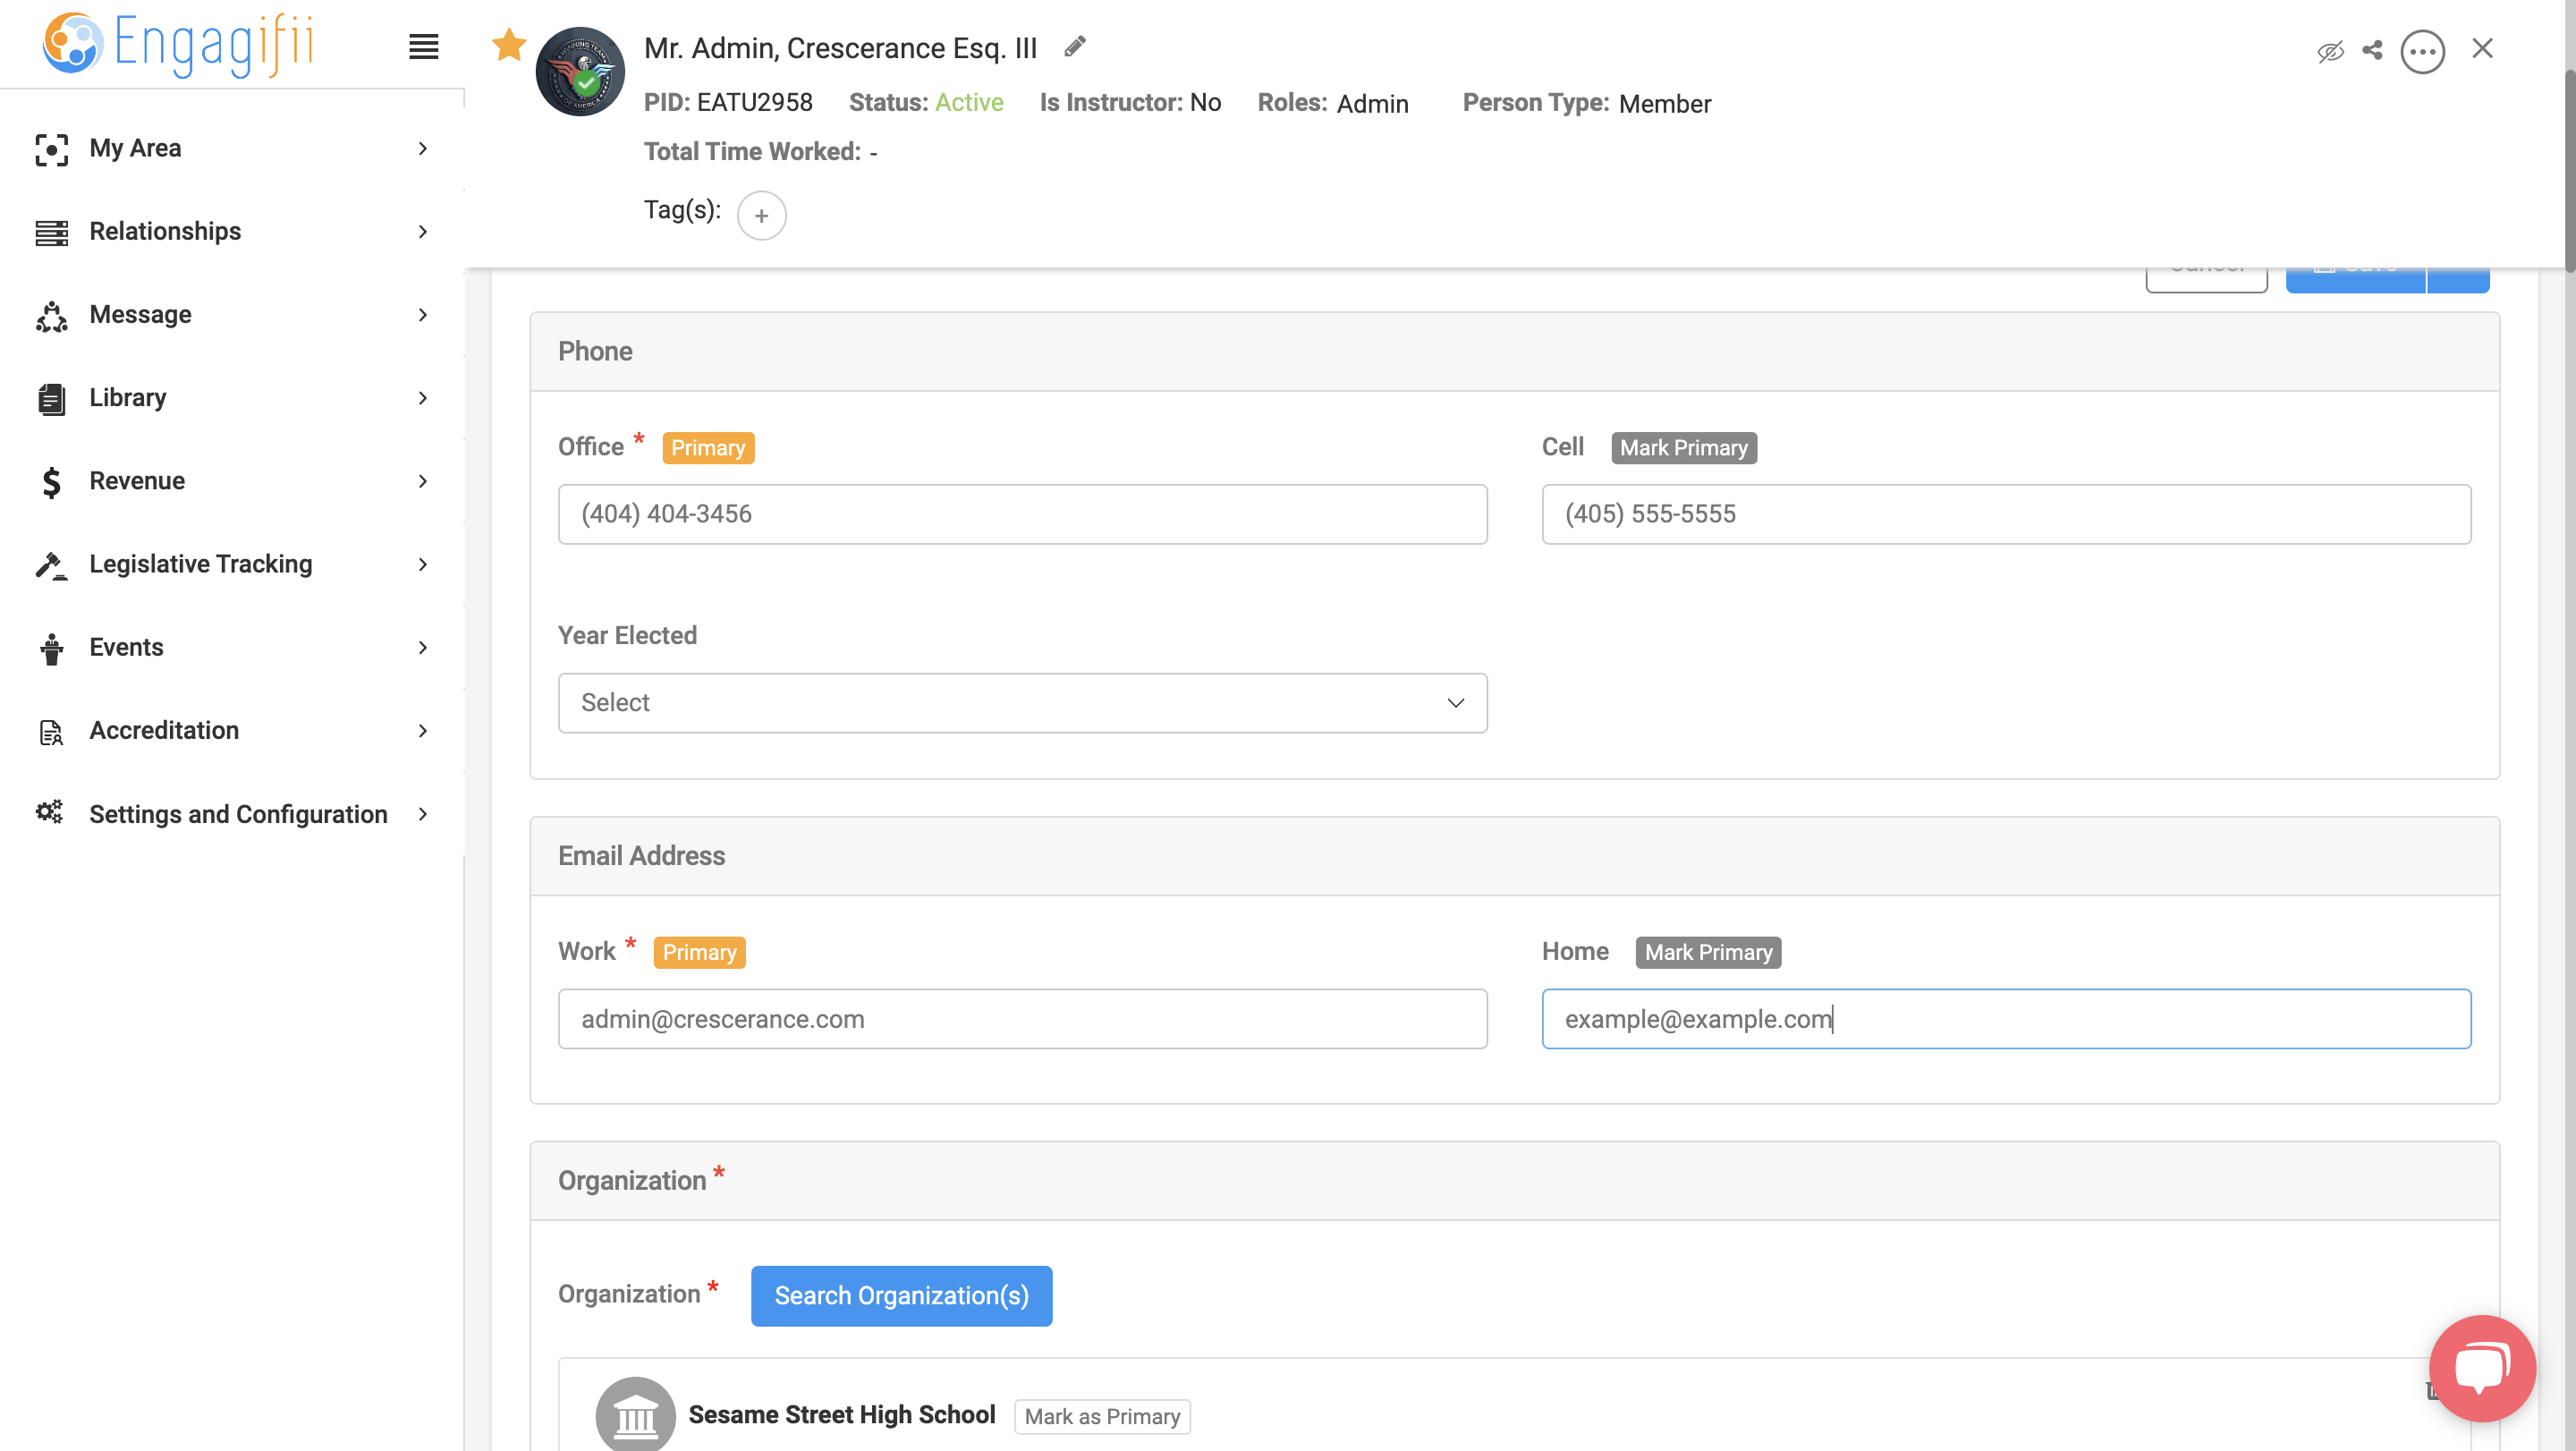Image resolution: width=2576 pixels, height=1451 pixels.
Task: Expand Revenue chevron
Action: 423,480
